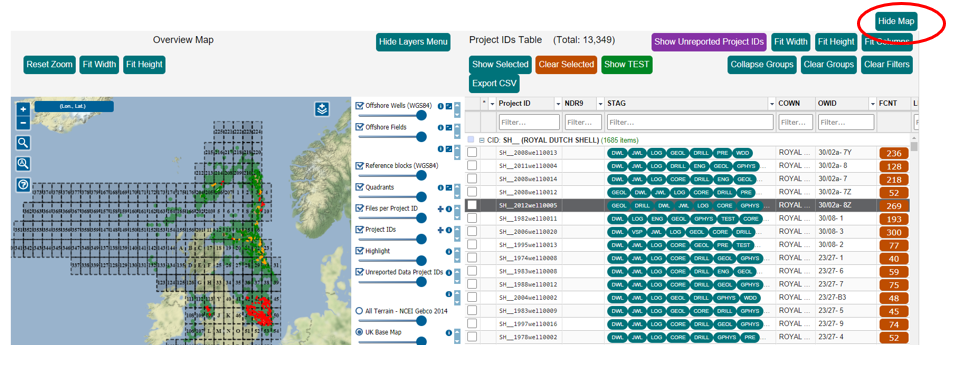Click Hide Layers Menu button
The height and width of the screenshot is (372, 963).
click(413, 42)
